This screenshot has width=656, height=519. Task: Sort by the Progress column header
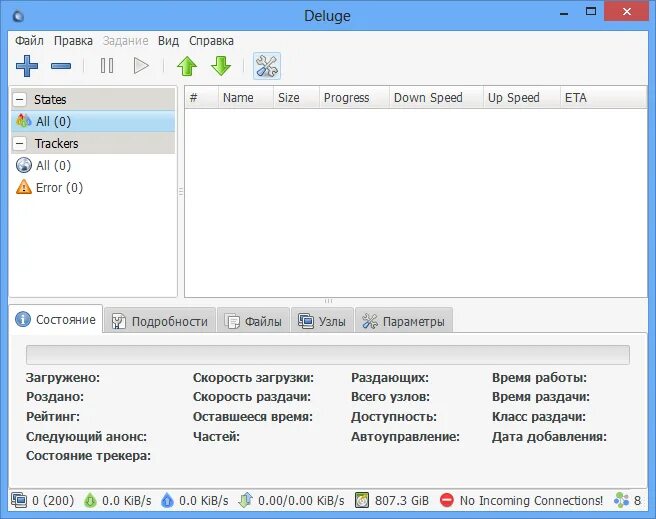(x=354, y=97)
